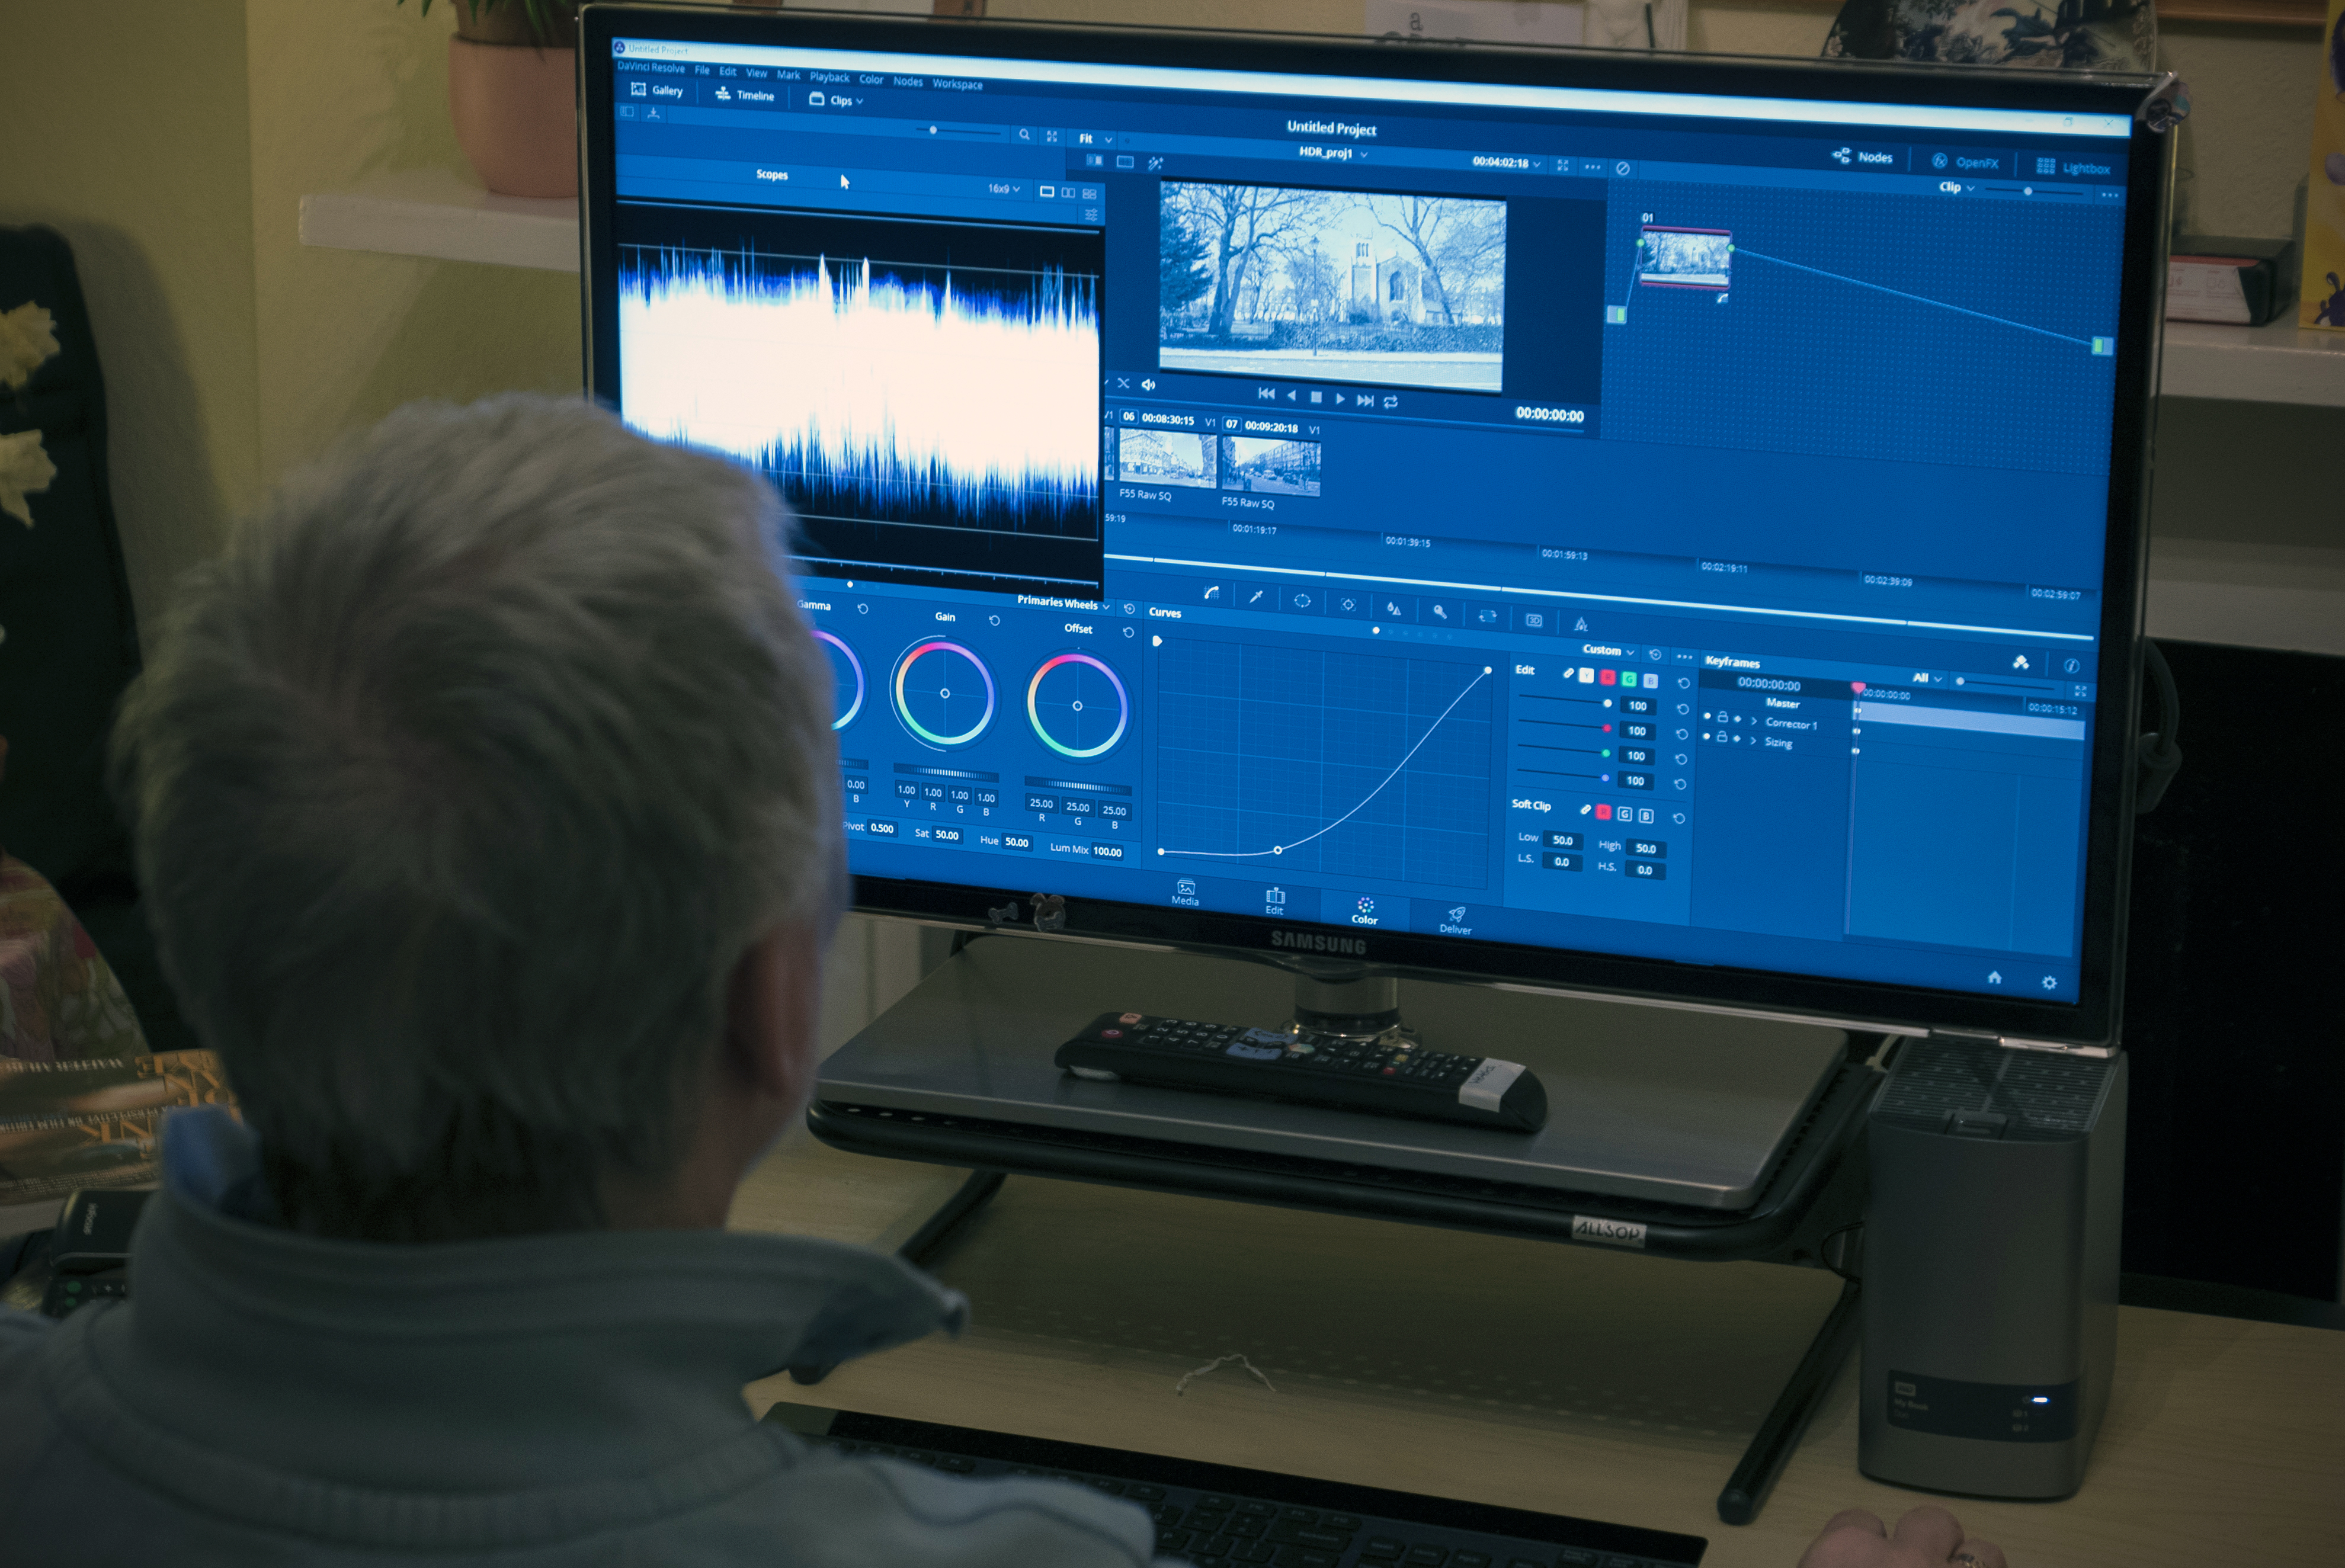Open the scopes settings icon

1091,215
